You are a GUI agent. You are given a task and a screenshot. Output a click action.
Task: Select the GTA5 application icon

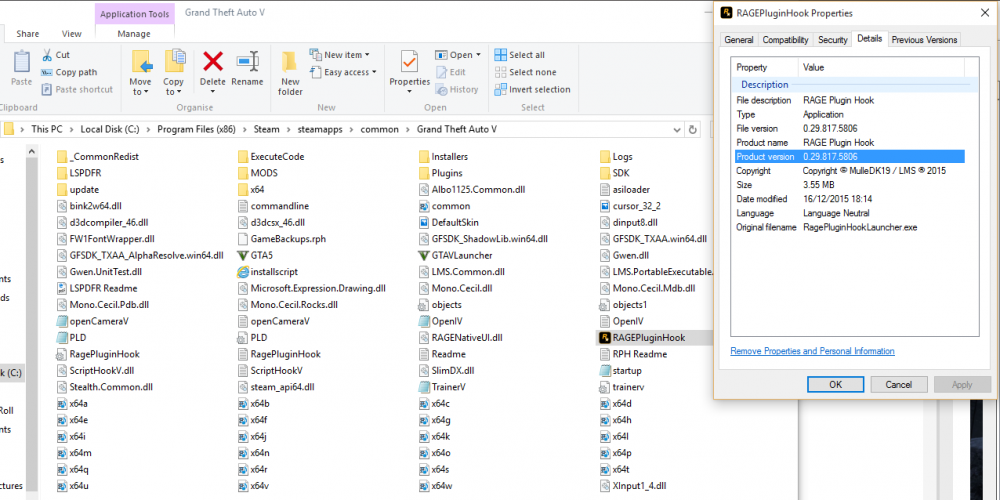[x=242, y=256]
